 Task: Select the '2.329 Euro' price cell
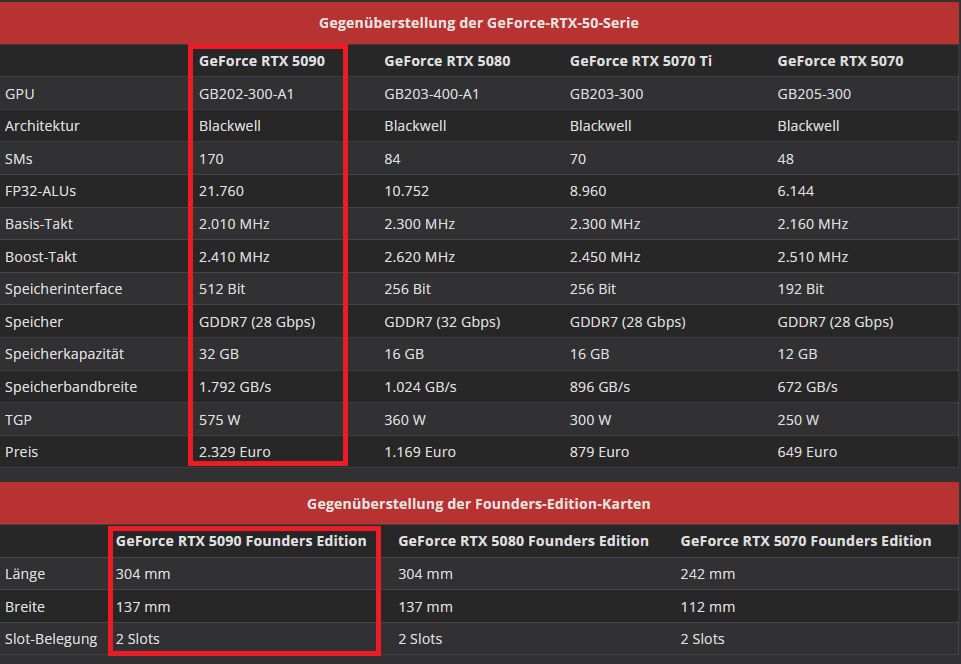(235, 452)
